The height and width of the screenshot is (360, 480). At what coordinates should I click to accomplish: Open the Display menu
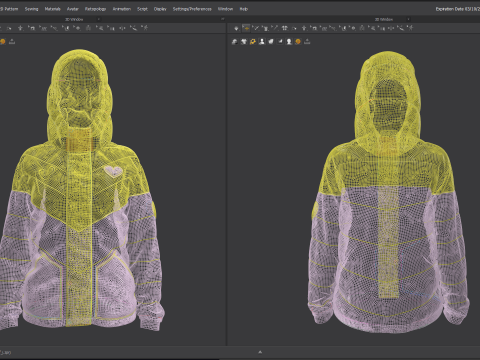tap(160, 9)
